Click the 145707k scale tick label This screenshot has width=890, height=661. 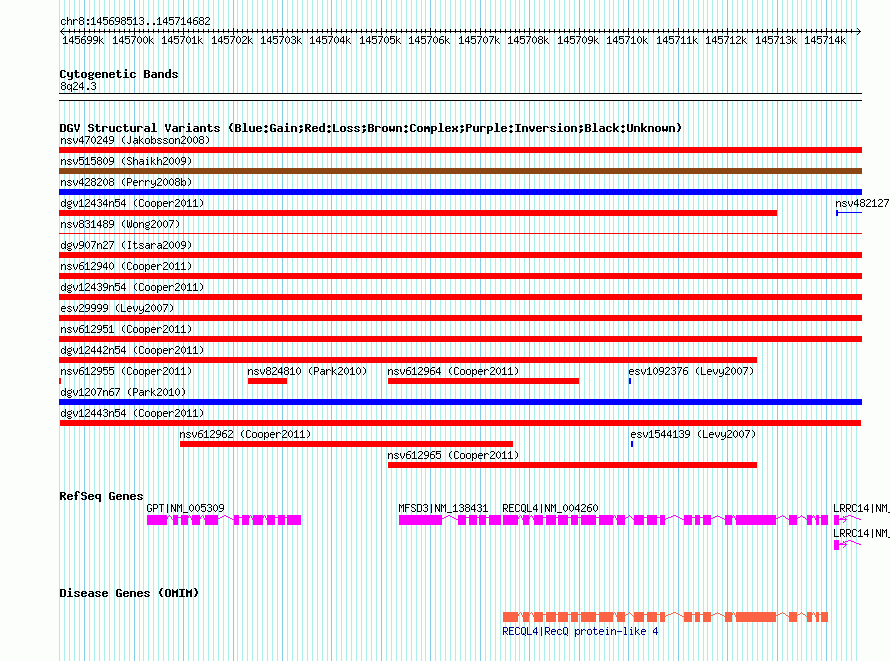click(x=479, y=40)
